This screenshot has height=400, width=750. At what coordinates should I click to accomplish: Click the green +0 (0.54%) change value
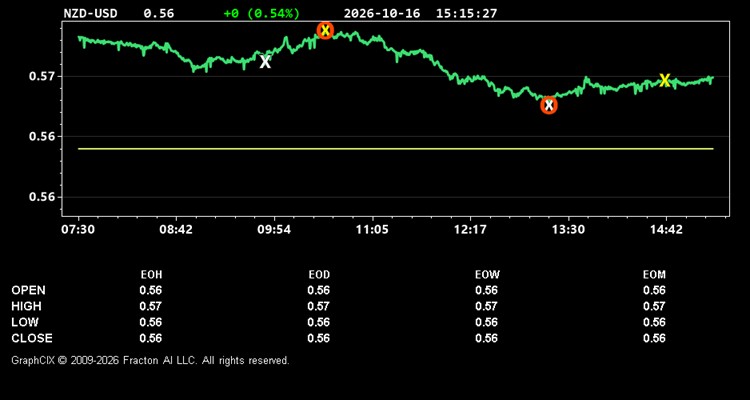click(262, 13)
